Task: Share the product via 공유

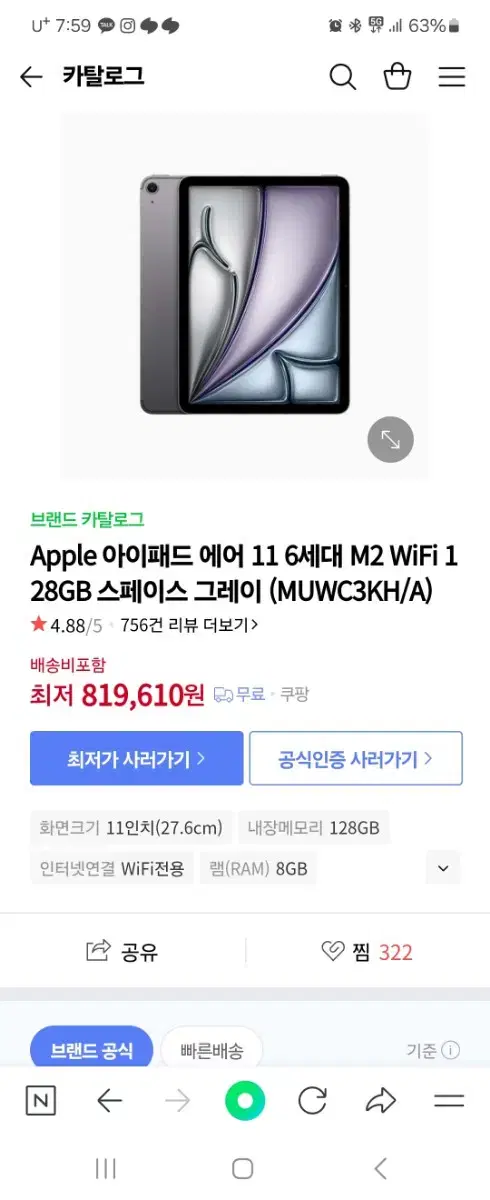Action: (x=122, y=952)
